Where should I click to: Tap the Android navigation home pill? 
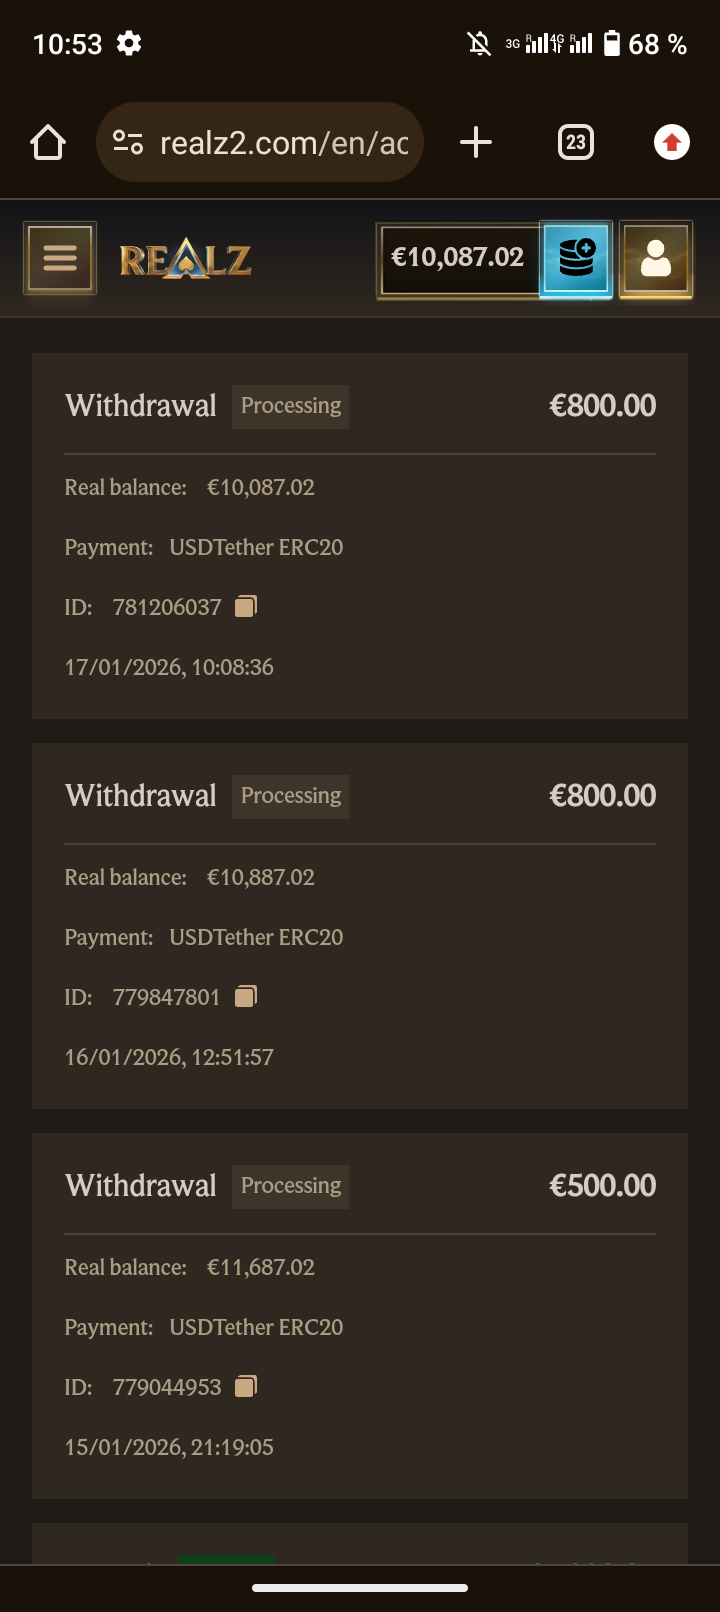(x=360, y=1587)
